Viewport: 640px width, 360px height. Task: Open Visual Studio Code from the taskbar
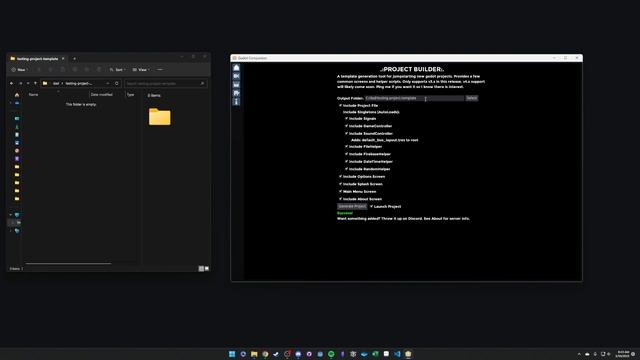pos(397,354)
